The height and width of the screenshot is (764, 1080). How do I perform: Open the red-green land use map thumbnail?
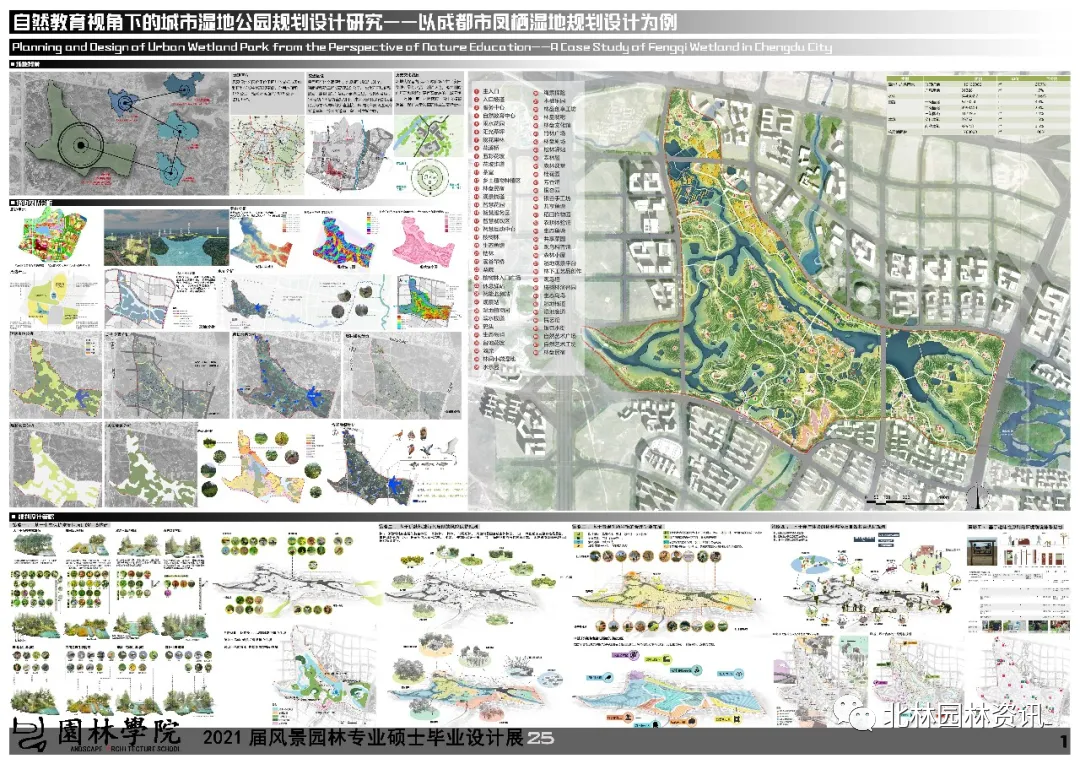[54, 236]
